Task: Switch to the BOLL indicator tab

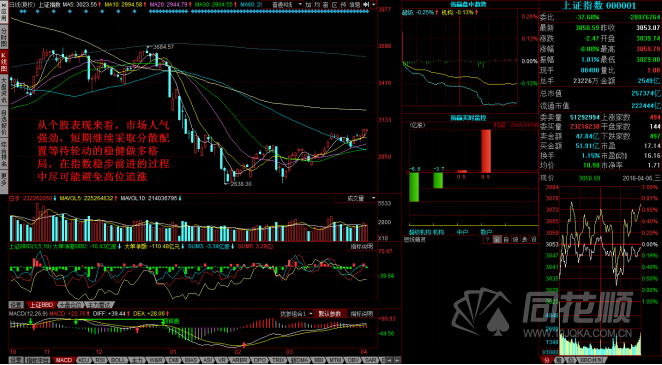Action: point(116,360)
